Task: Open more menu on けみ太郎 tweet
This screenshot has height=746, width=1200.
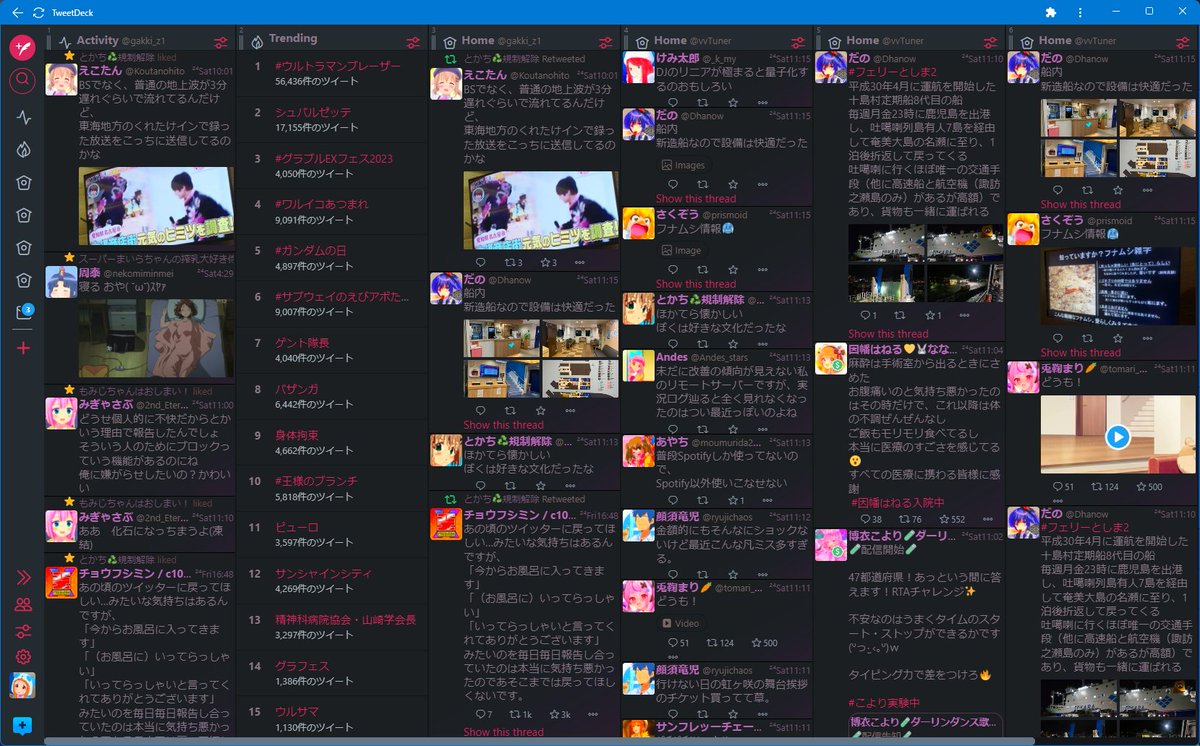Action: [x=764, y=102]
